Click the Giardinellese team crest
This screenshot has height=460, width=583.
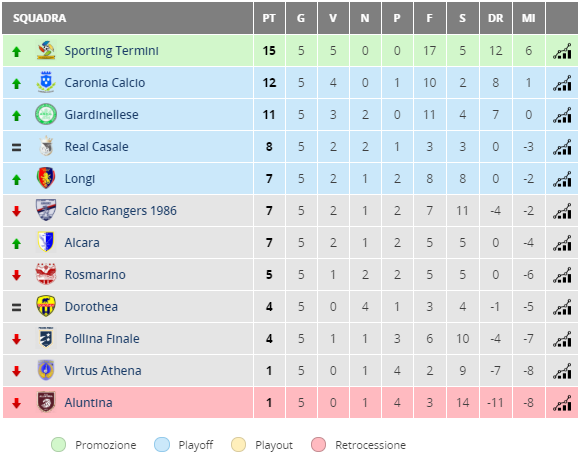click(x=46, y=114)
